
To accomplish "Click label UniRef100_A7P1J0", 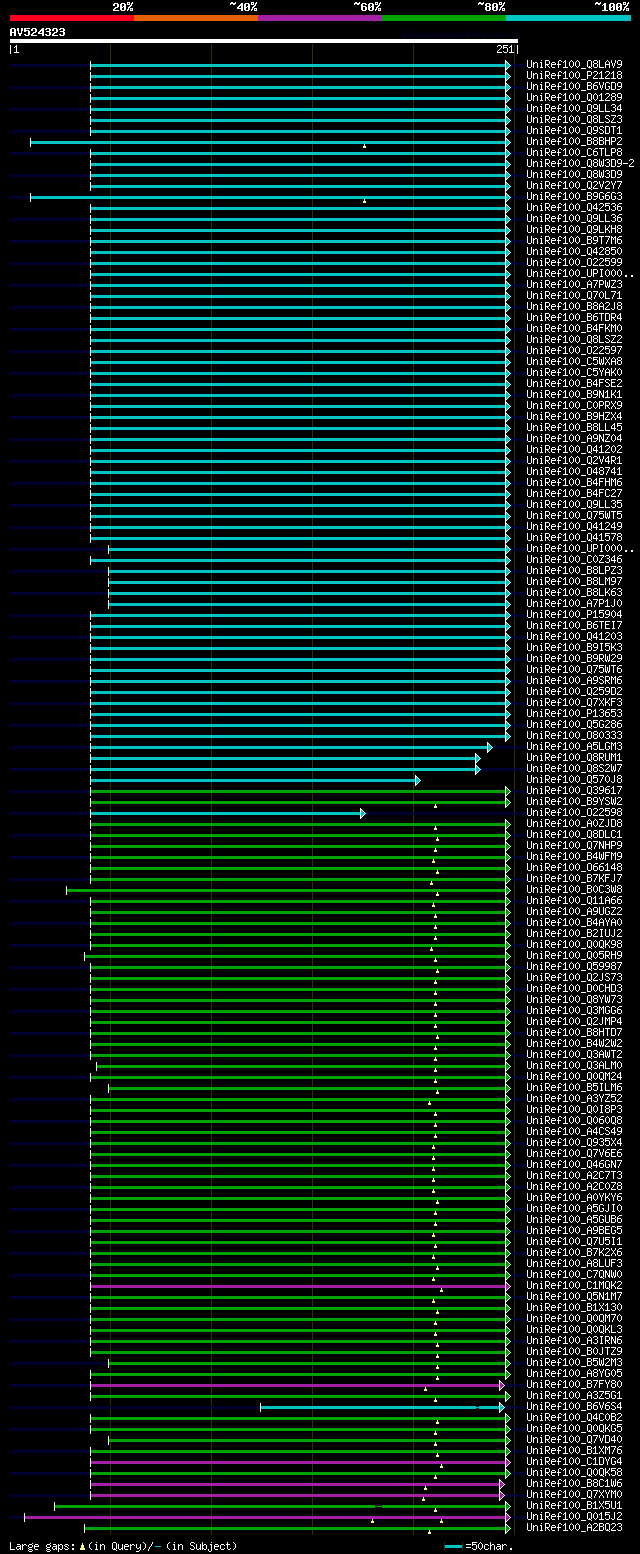I will 574,603.
